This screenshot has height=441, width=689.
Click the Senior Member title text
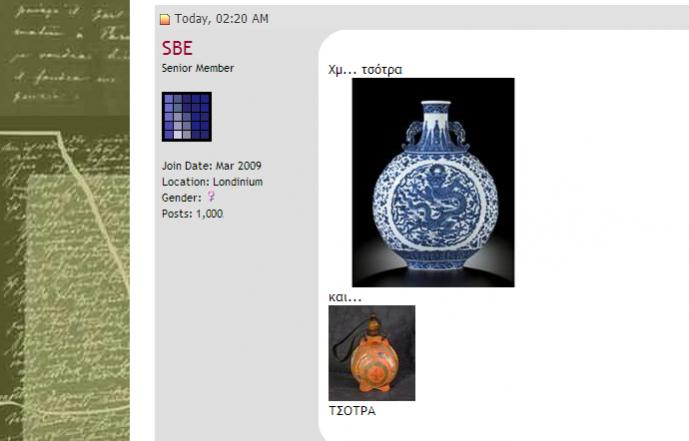198,69
